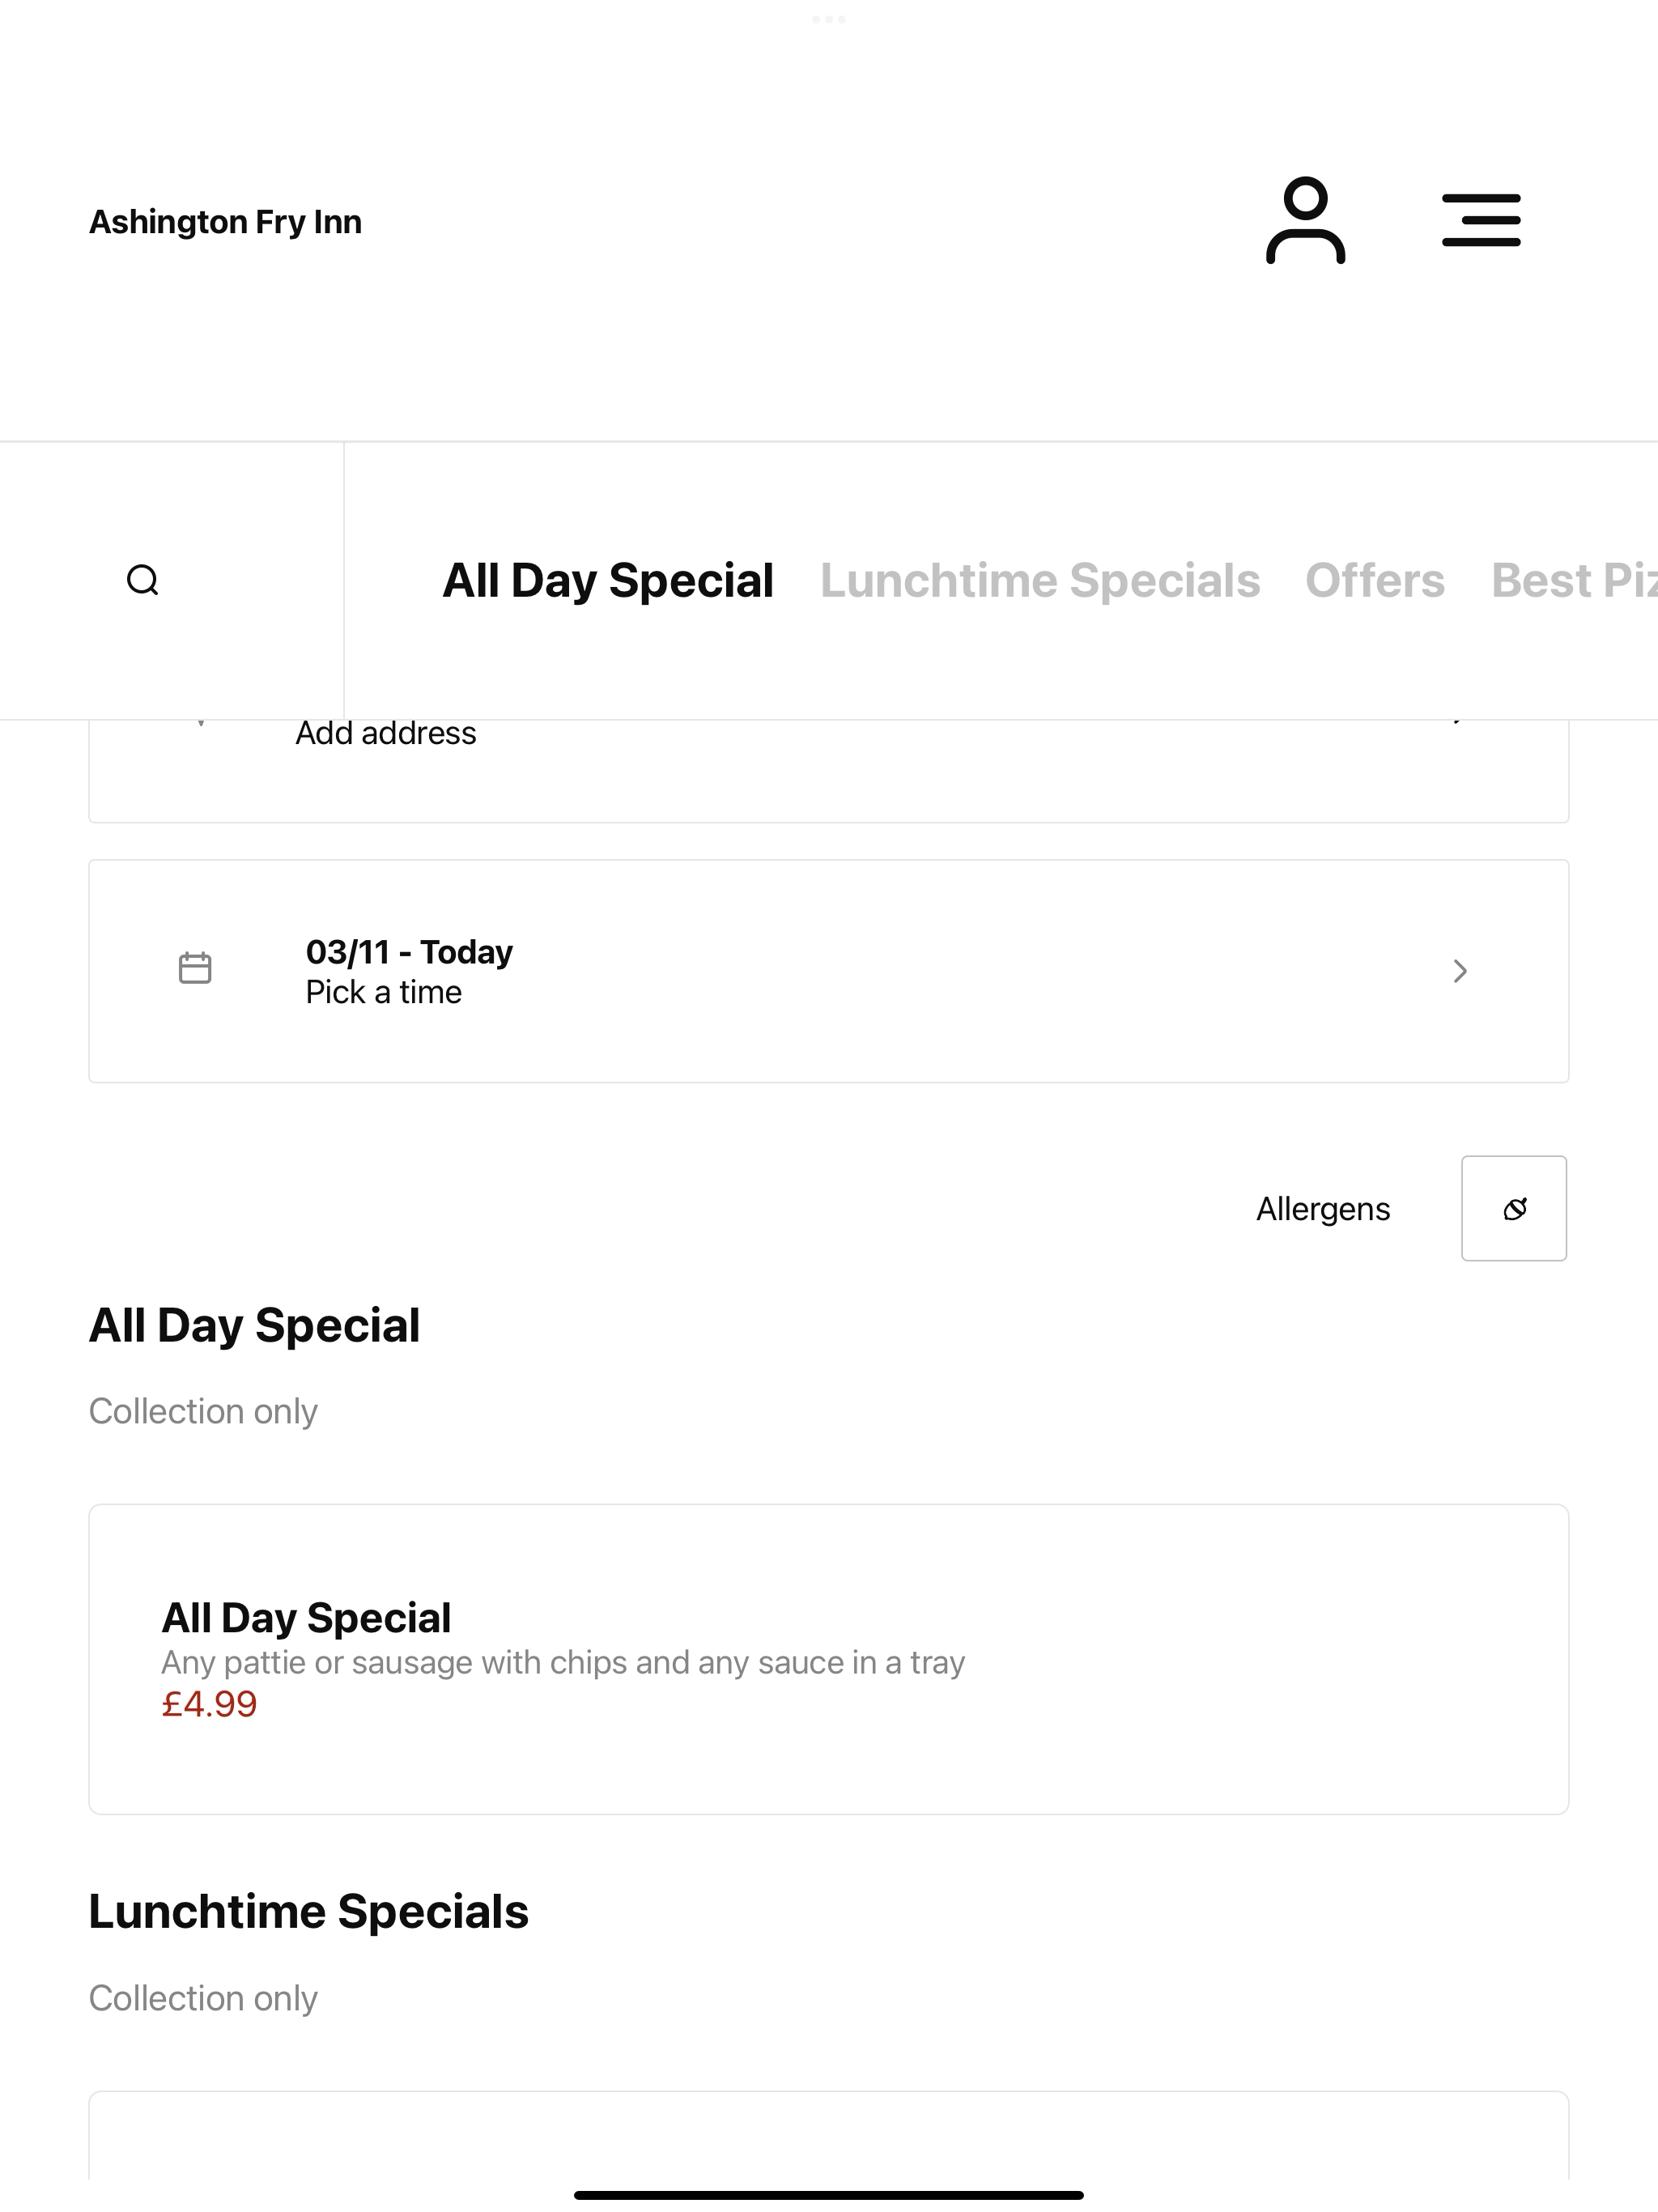Expand the 03/11 Today time chevron
The image size is (1658, 2212).
(x=1460, y=971)
